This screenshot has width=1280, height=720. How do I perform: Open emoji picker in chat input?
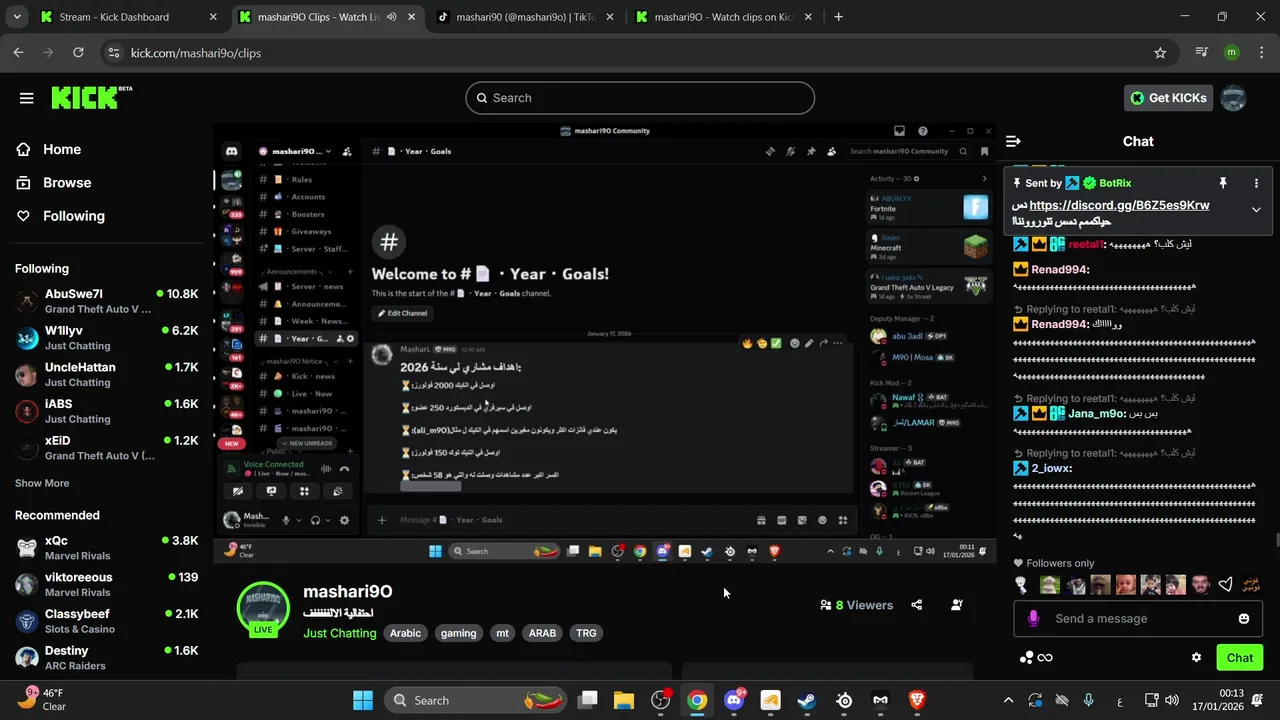tap(1244, 619)
